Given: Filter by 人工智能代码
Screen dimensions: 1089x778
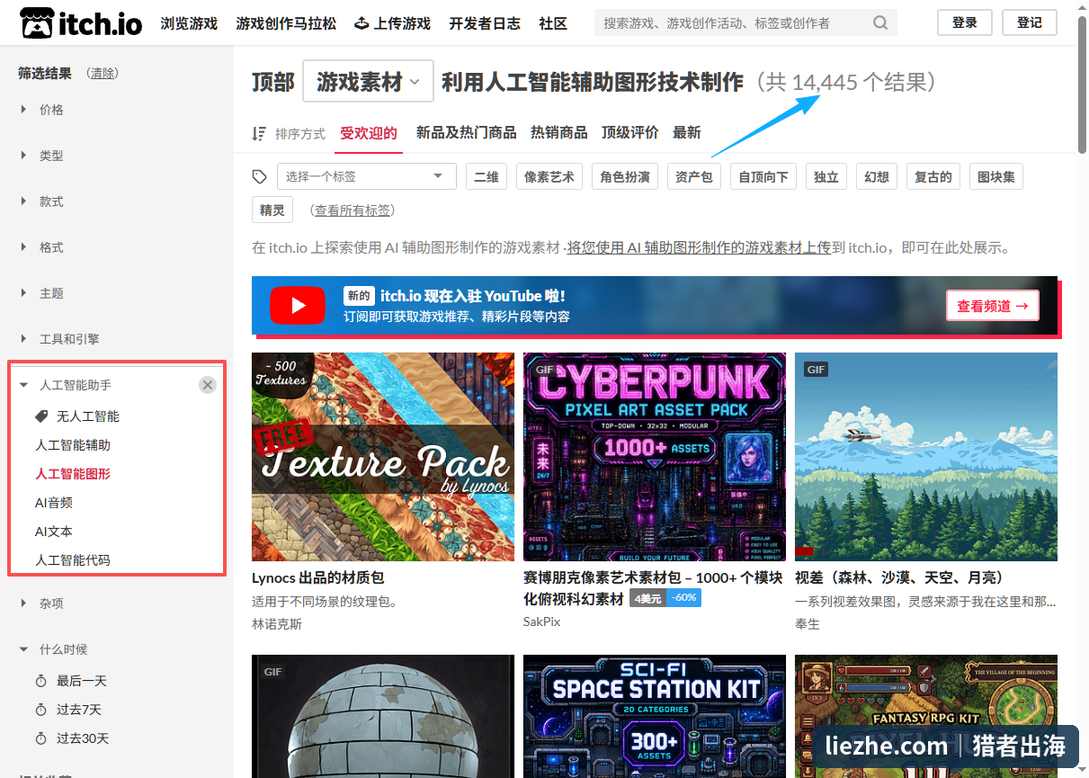Looking at the screenshot, I should (73, 560).
